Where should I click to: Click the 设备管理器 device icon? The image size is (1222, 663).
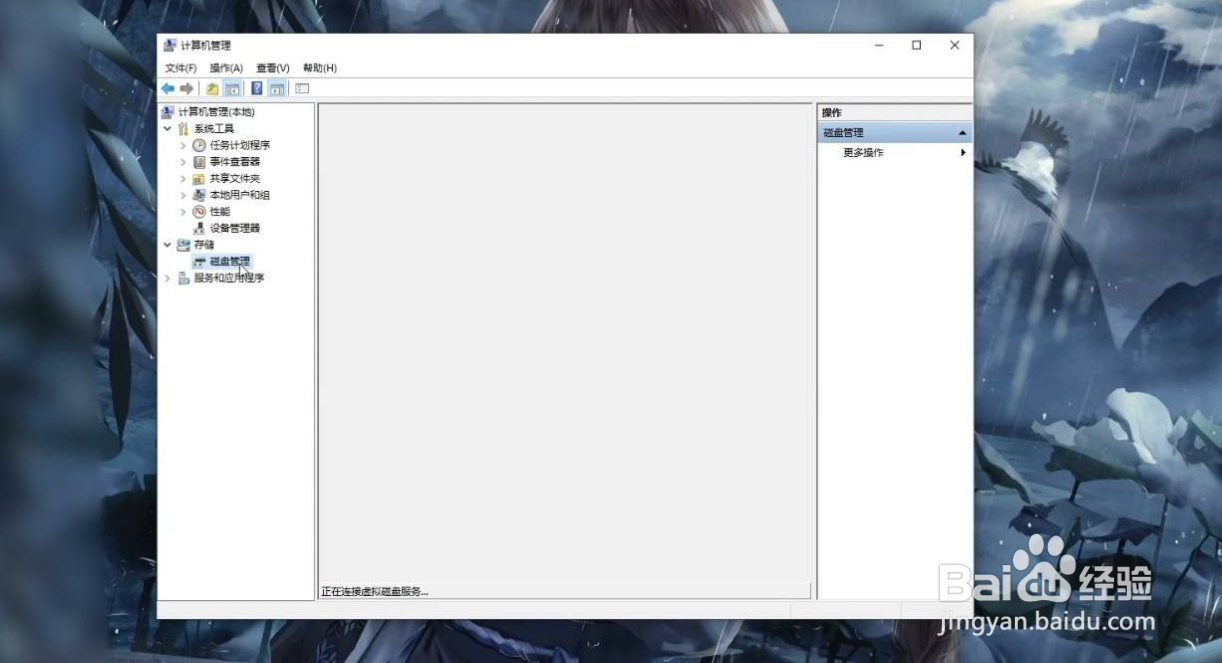pos(199,228)
